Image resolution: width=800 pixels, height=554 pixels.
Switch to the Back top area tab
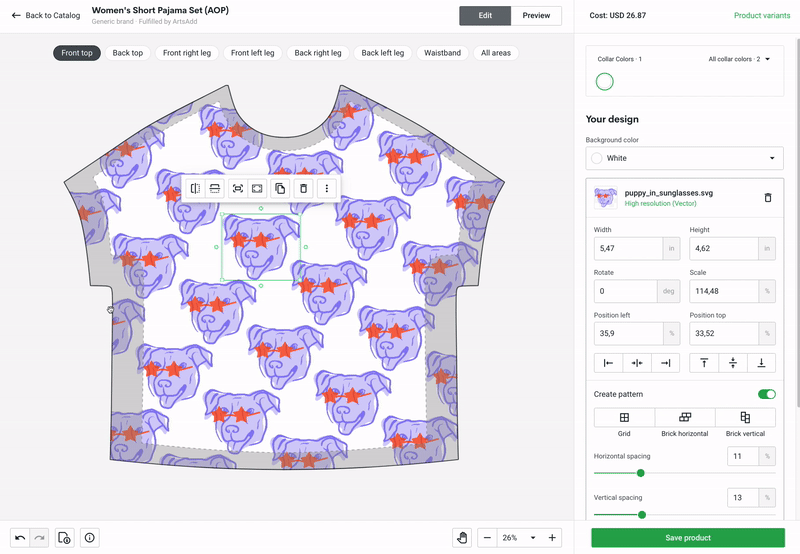click(x=128, y=53)
